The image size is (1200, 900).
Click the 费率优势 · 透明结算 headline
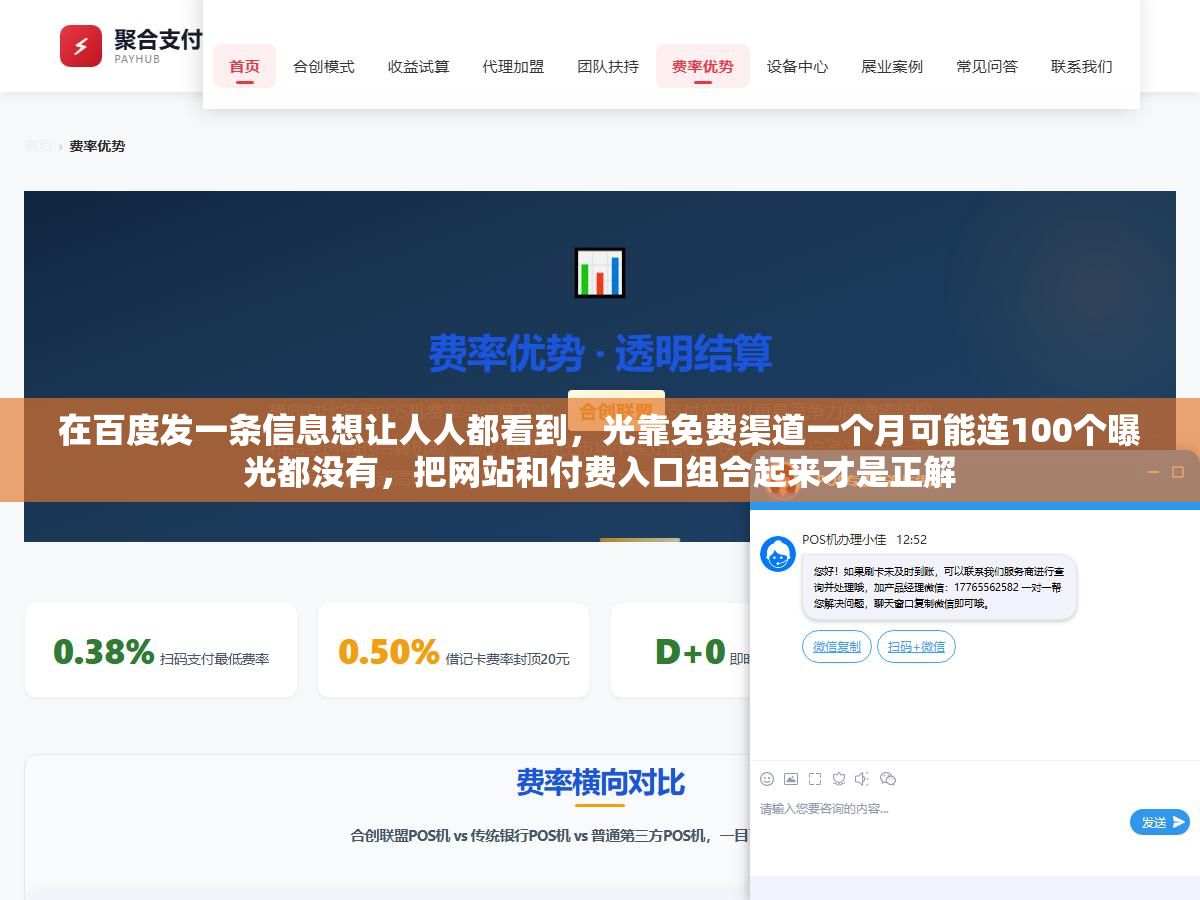[600, 353]
